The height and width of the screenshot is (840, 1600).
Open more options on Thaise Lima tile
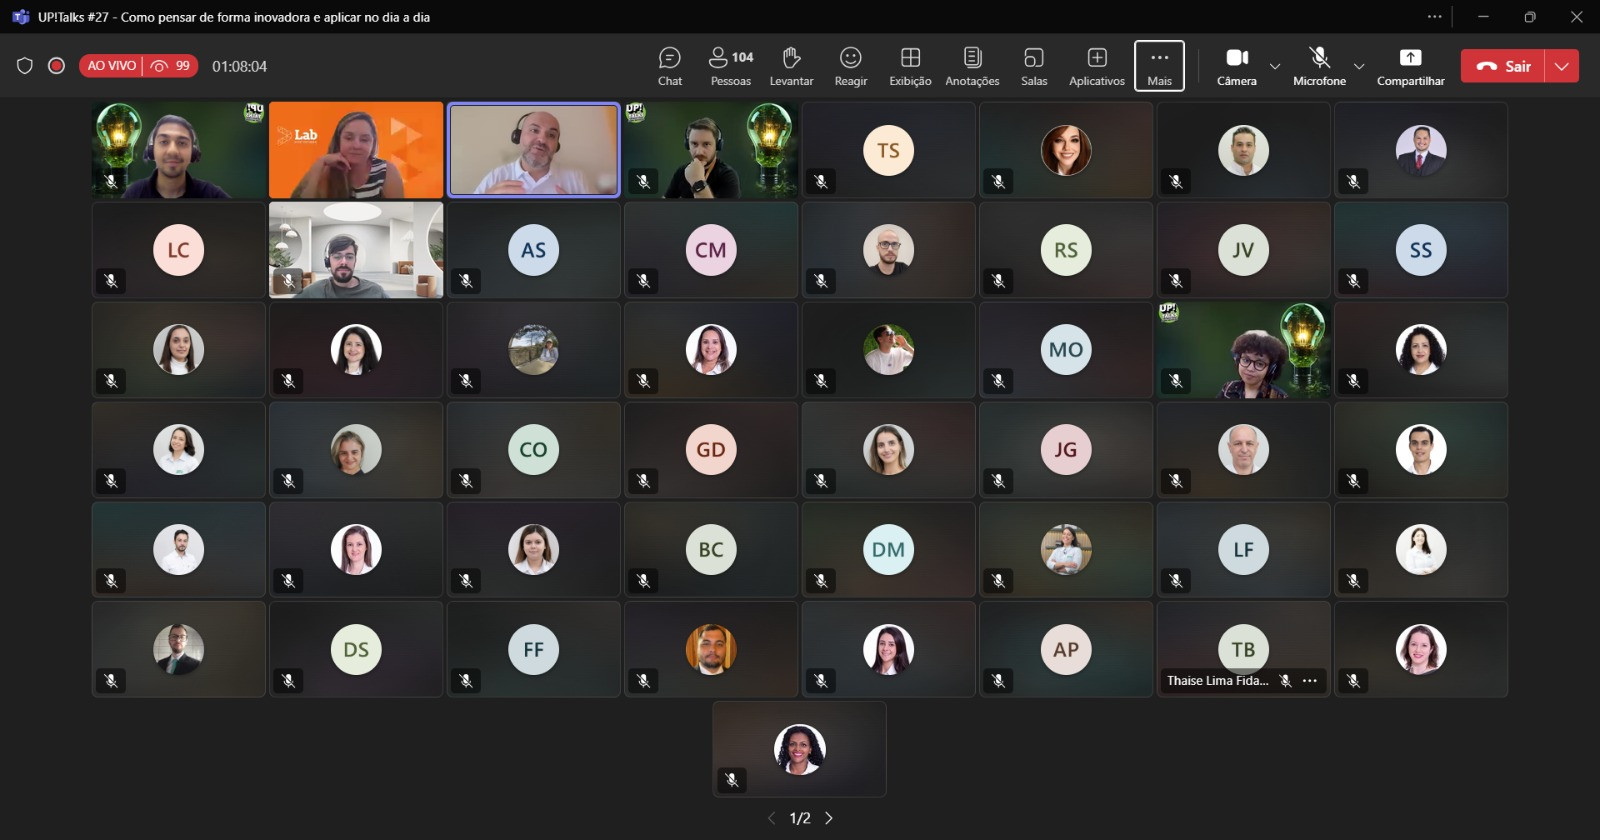[x=1310, y=681]
